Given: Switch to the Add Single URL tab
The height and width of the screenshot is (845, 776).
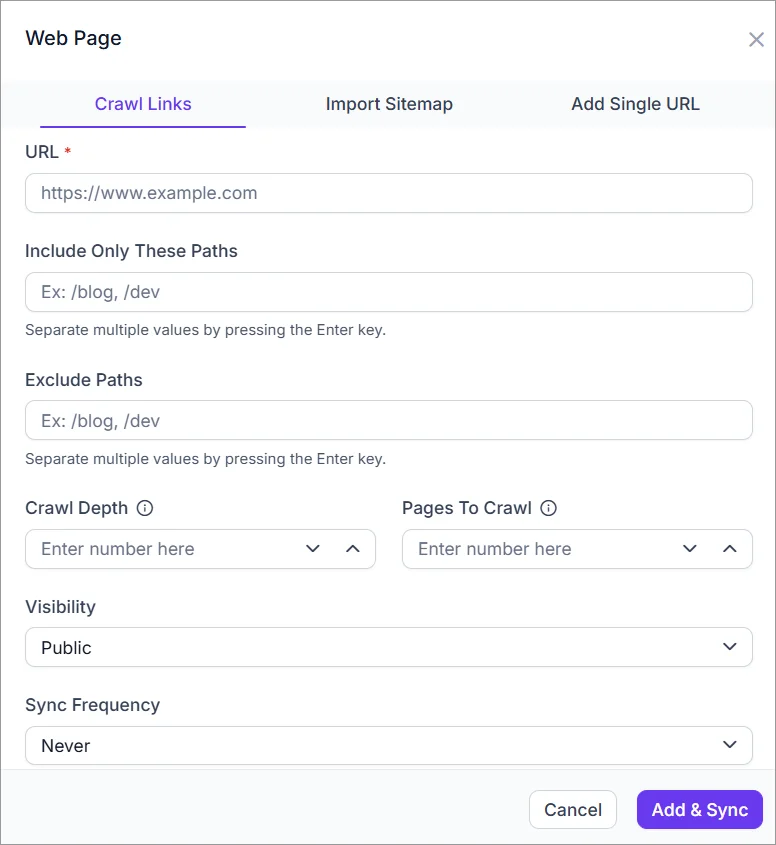Looking at the screenshot, I should [x=635, y=104].
